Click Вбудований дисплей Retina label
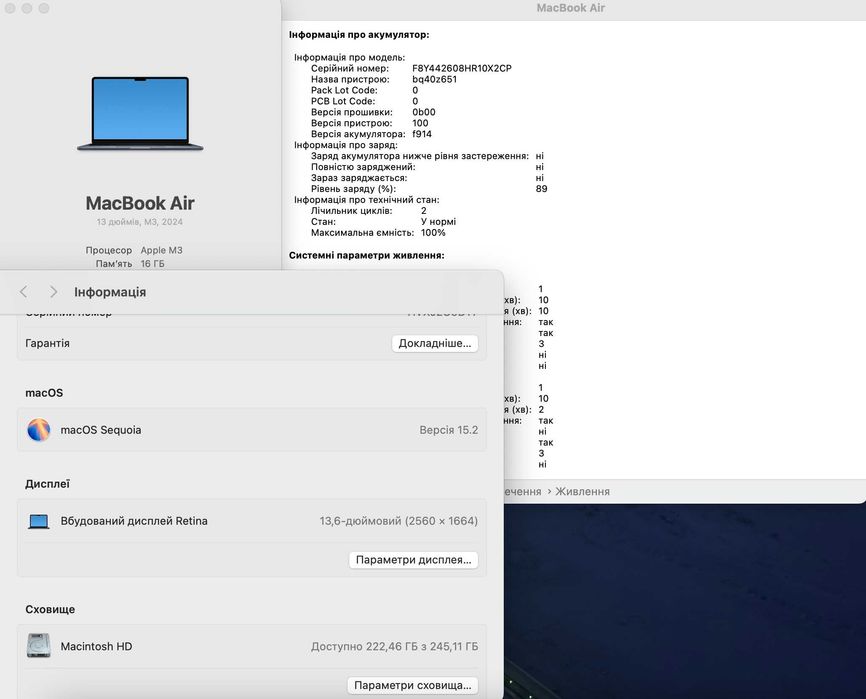This screenshot has width=866, height=699. coord(134,521)
